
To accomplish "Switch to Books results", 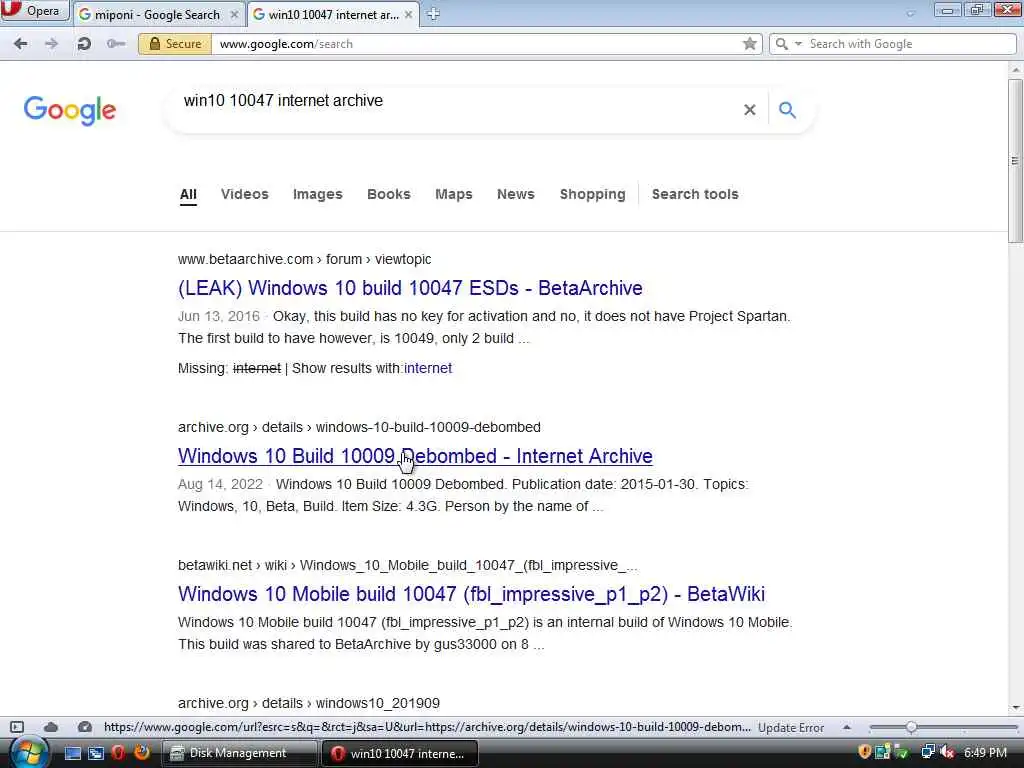I will click(389, 195).
